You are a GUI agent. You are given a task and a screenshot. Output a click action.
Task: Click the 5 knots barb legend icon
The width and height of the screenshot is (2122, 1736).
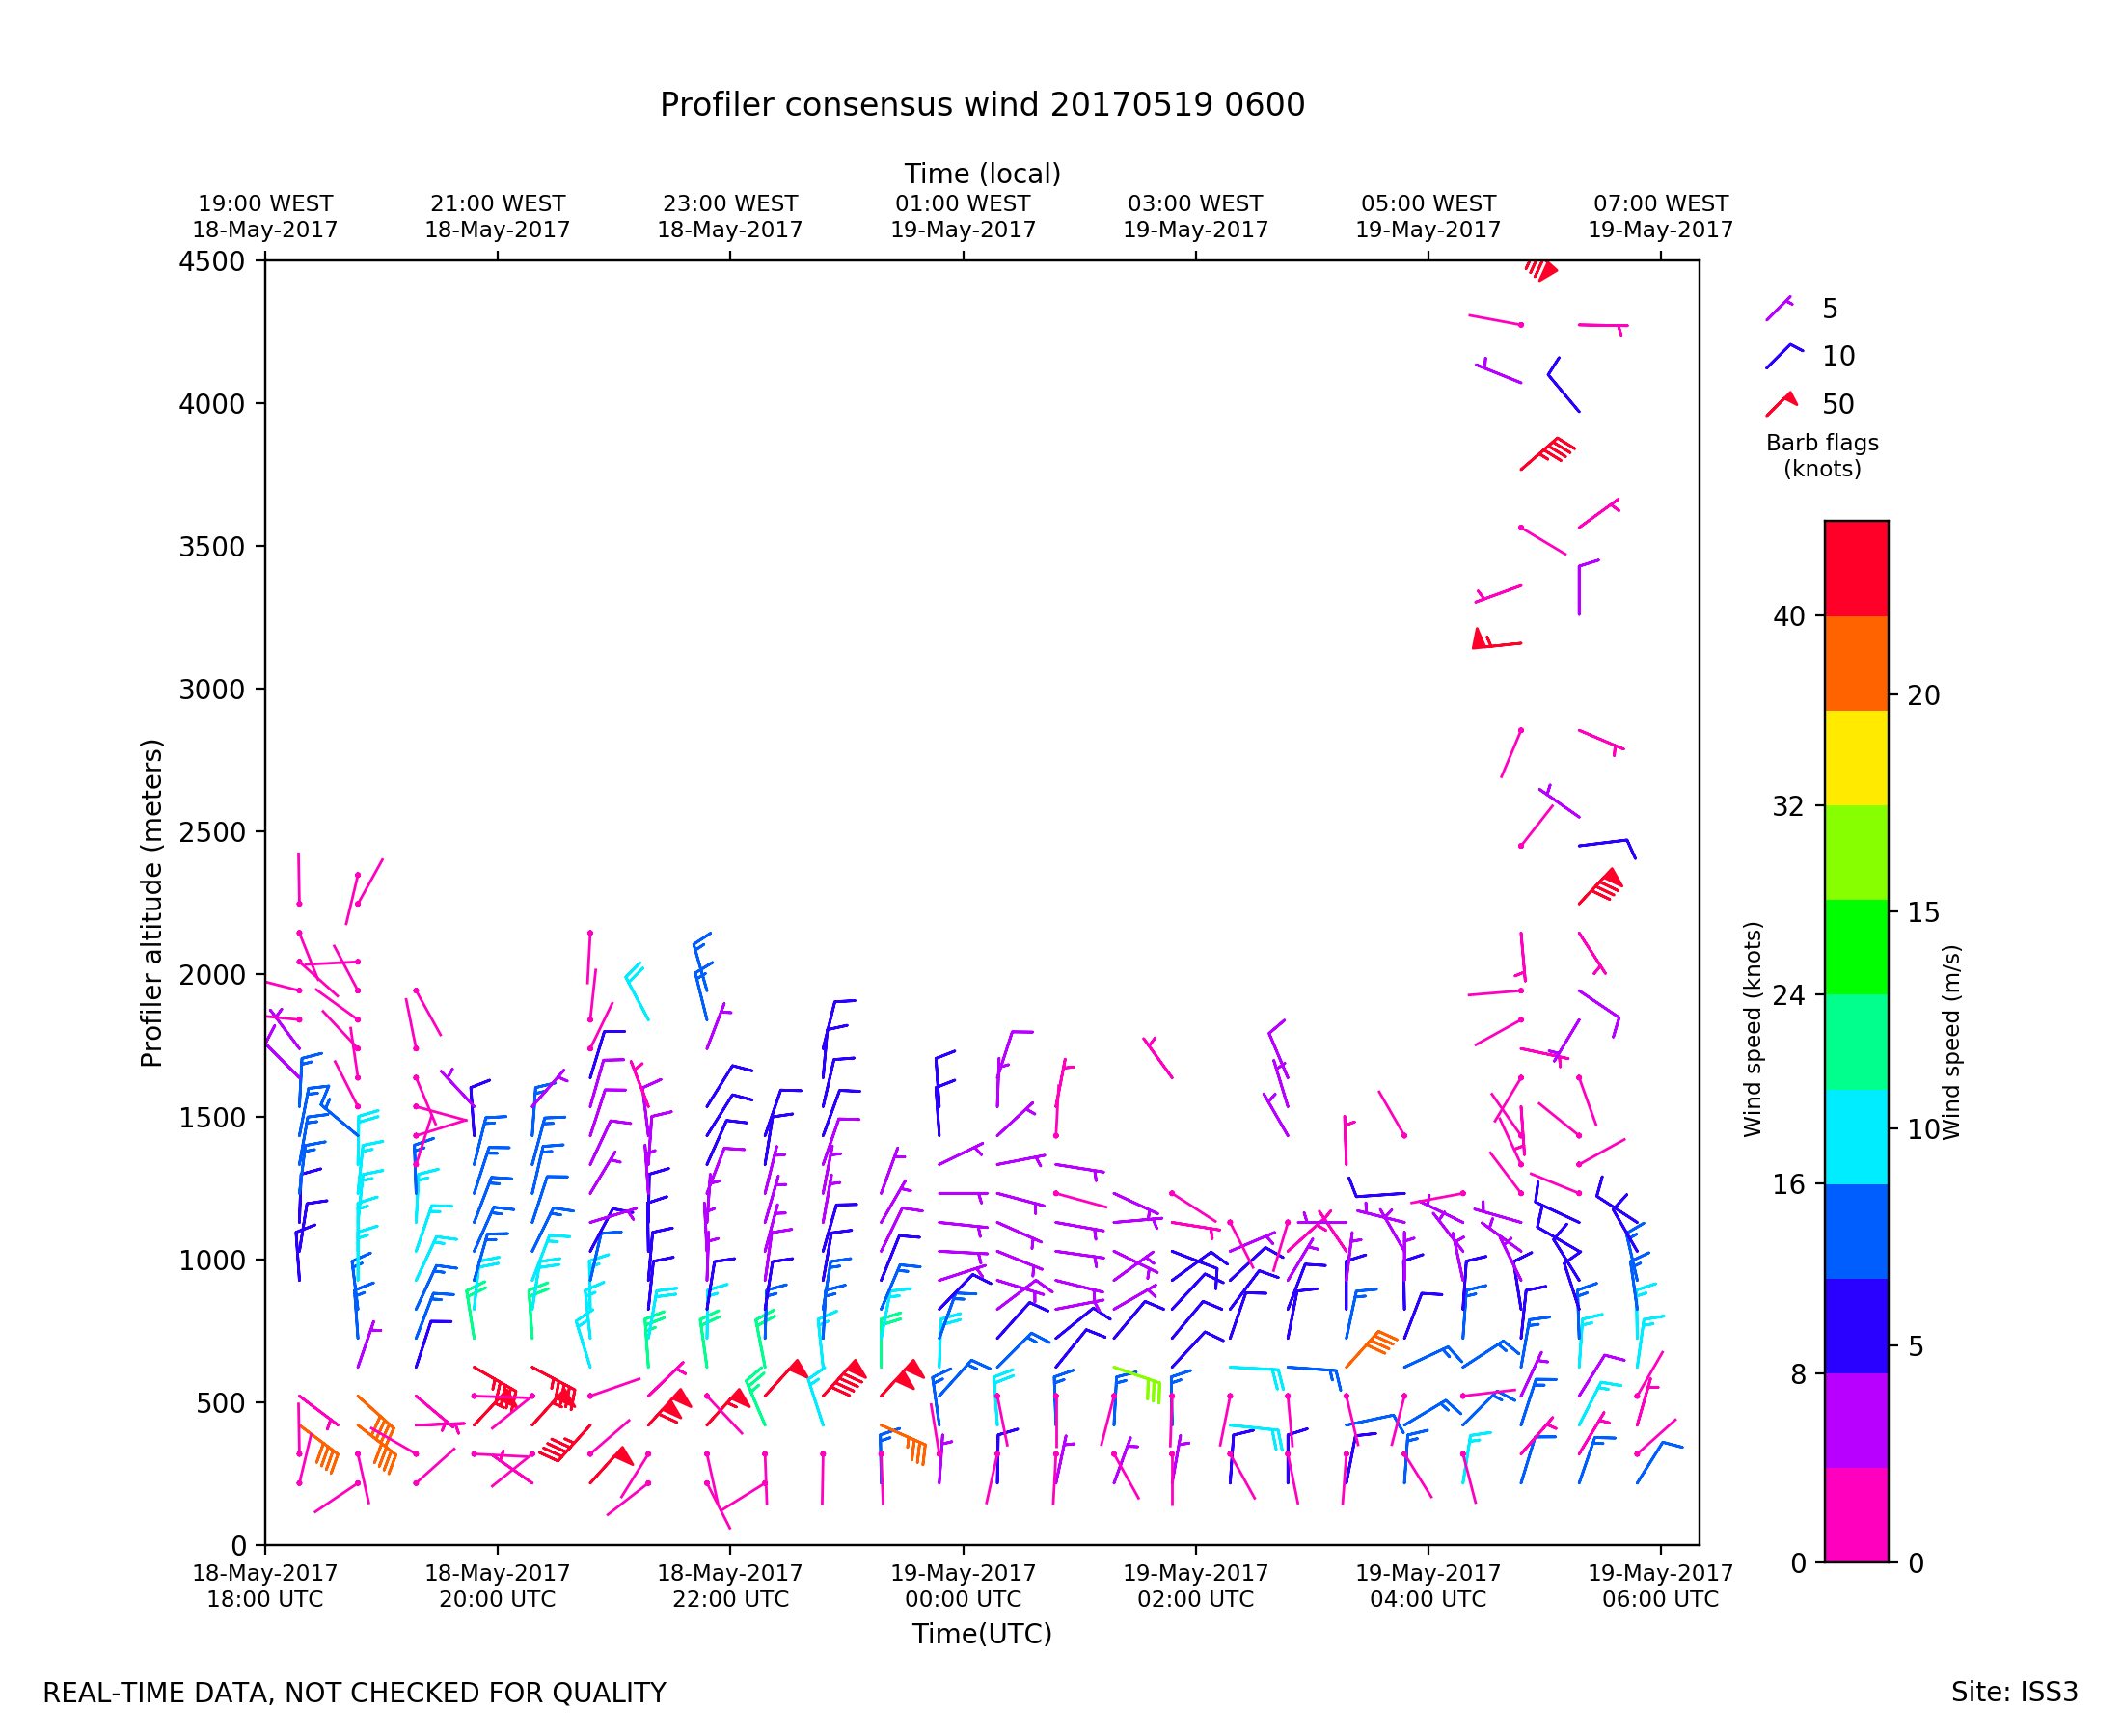pos(1779,308)
